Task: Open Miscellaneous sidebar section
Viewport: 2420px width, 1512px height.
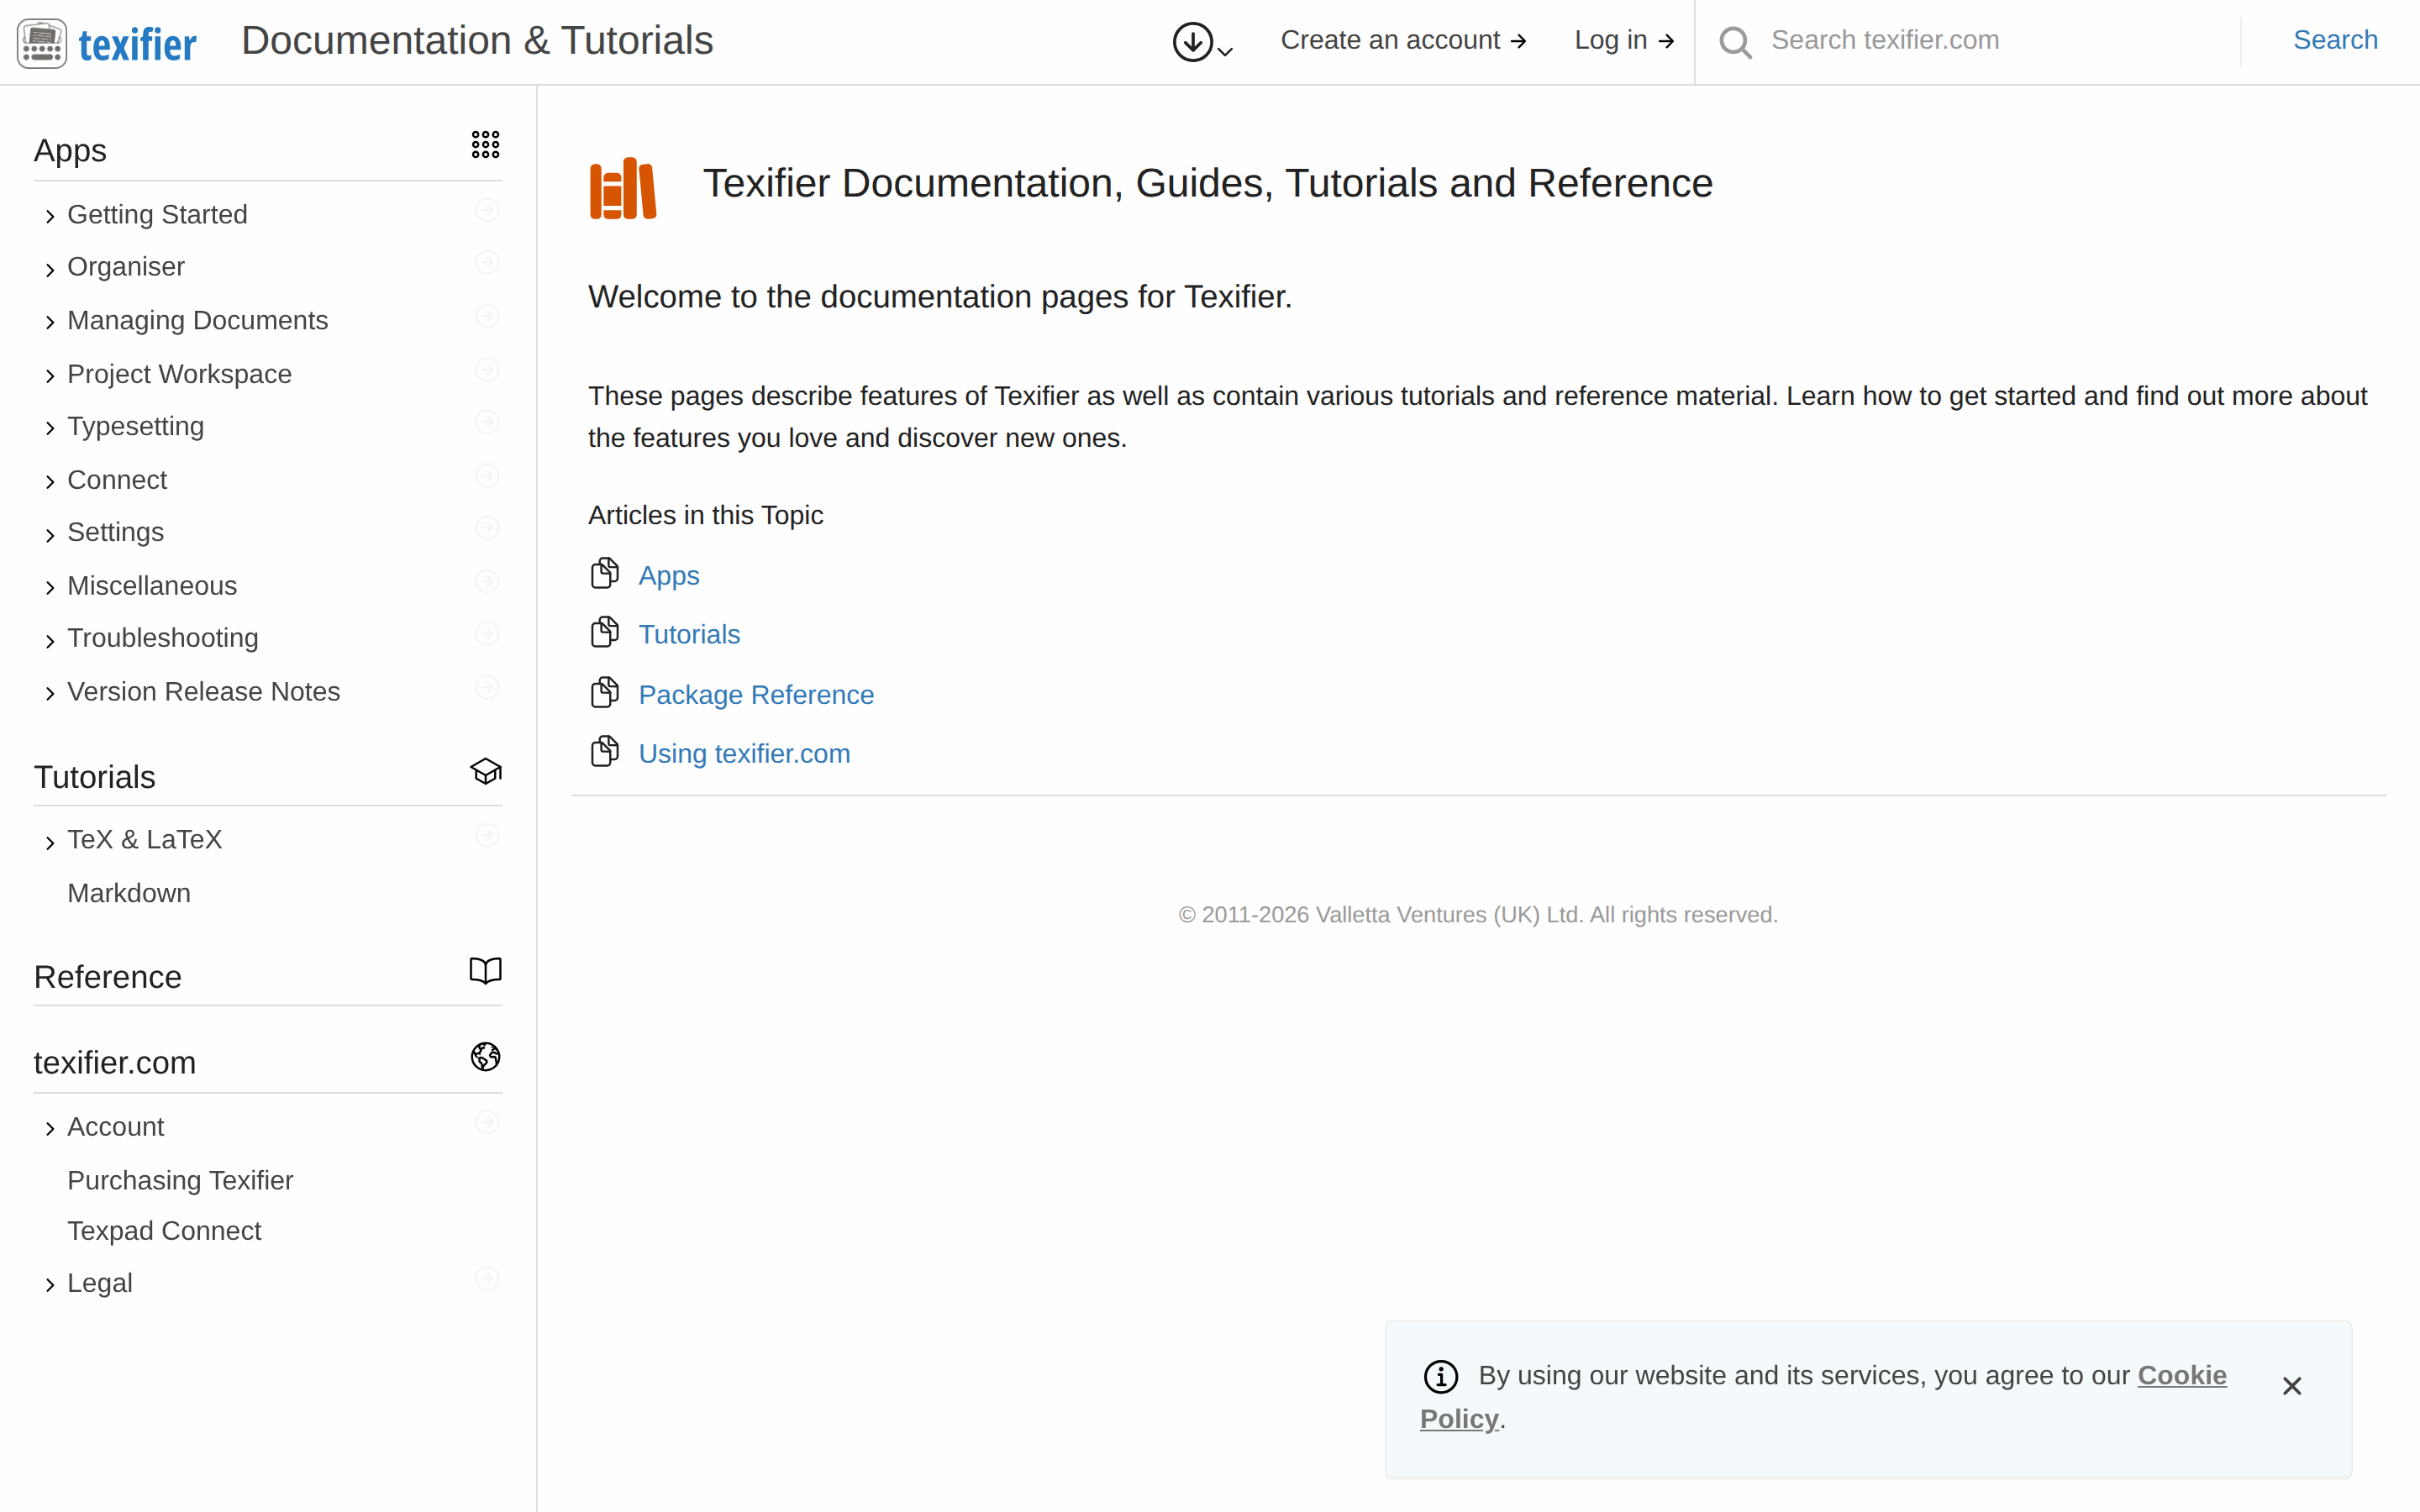Action: coord(152,586)
